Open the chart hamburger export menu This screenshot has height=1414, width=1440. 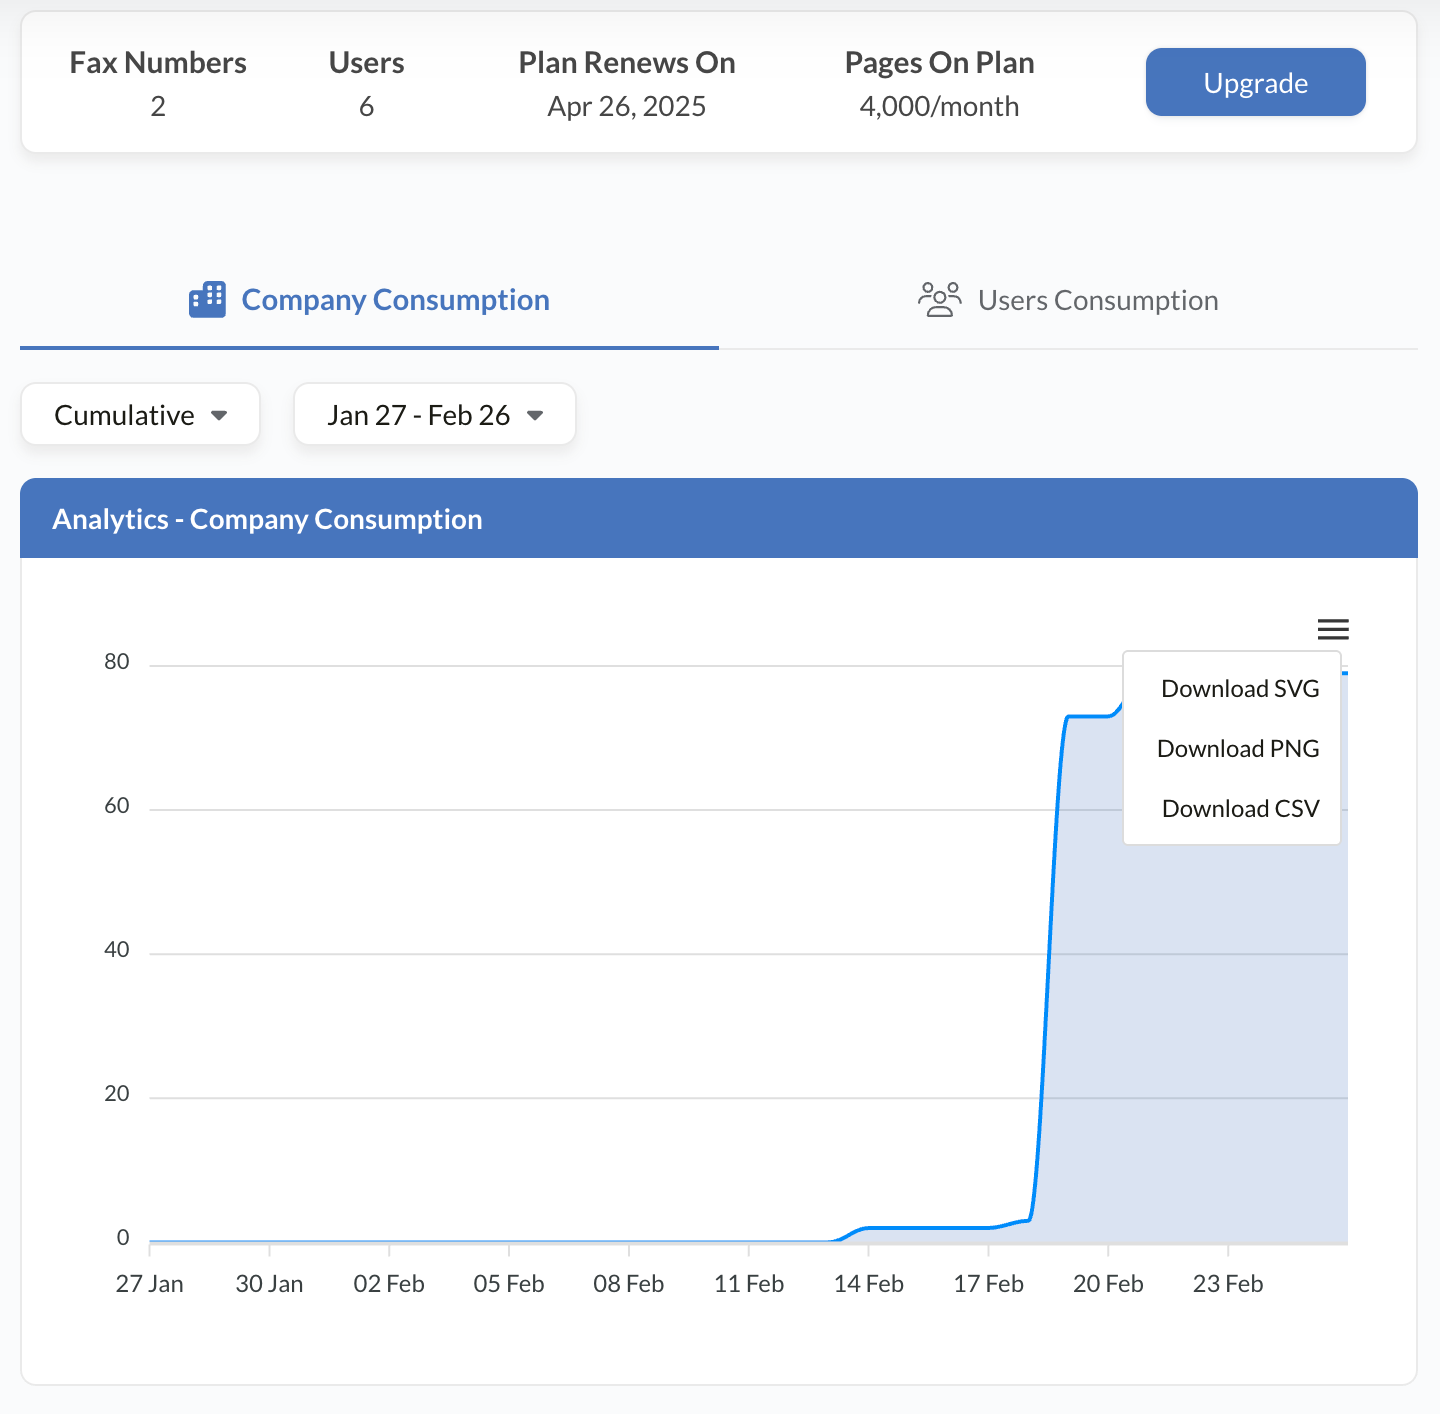(1333, 629)
